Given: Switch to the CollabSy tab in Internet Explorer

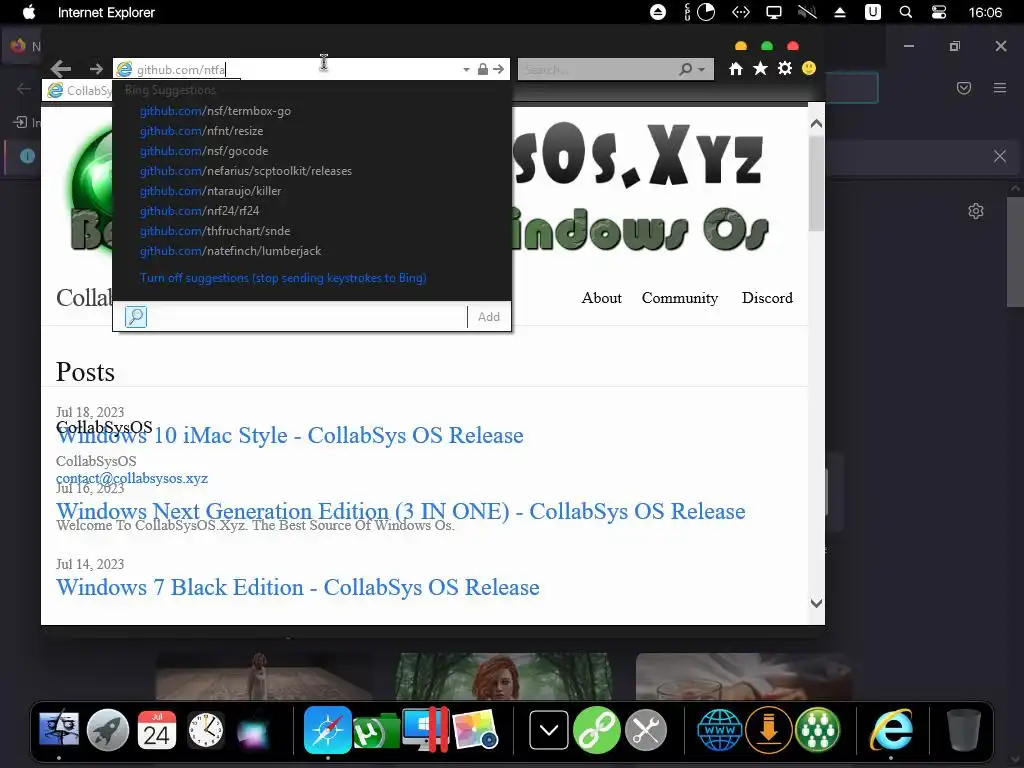Looking at the screenshot, I should coord(78,90).
